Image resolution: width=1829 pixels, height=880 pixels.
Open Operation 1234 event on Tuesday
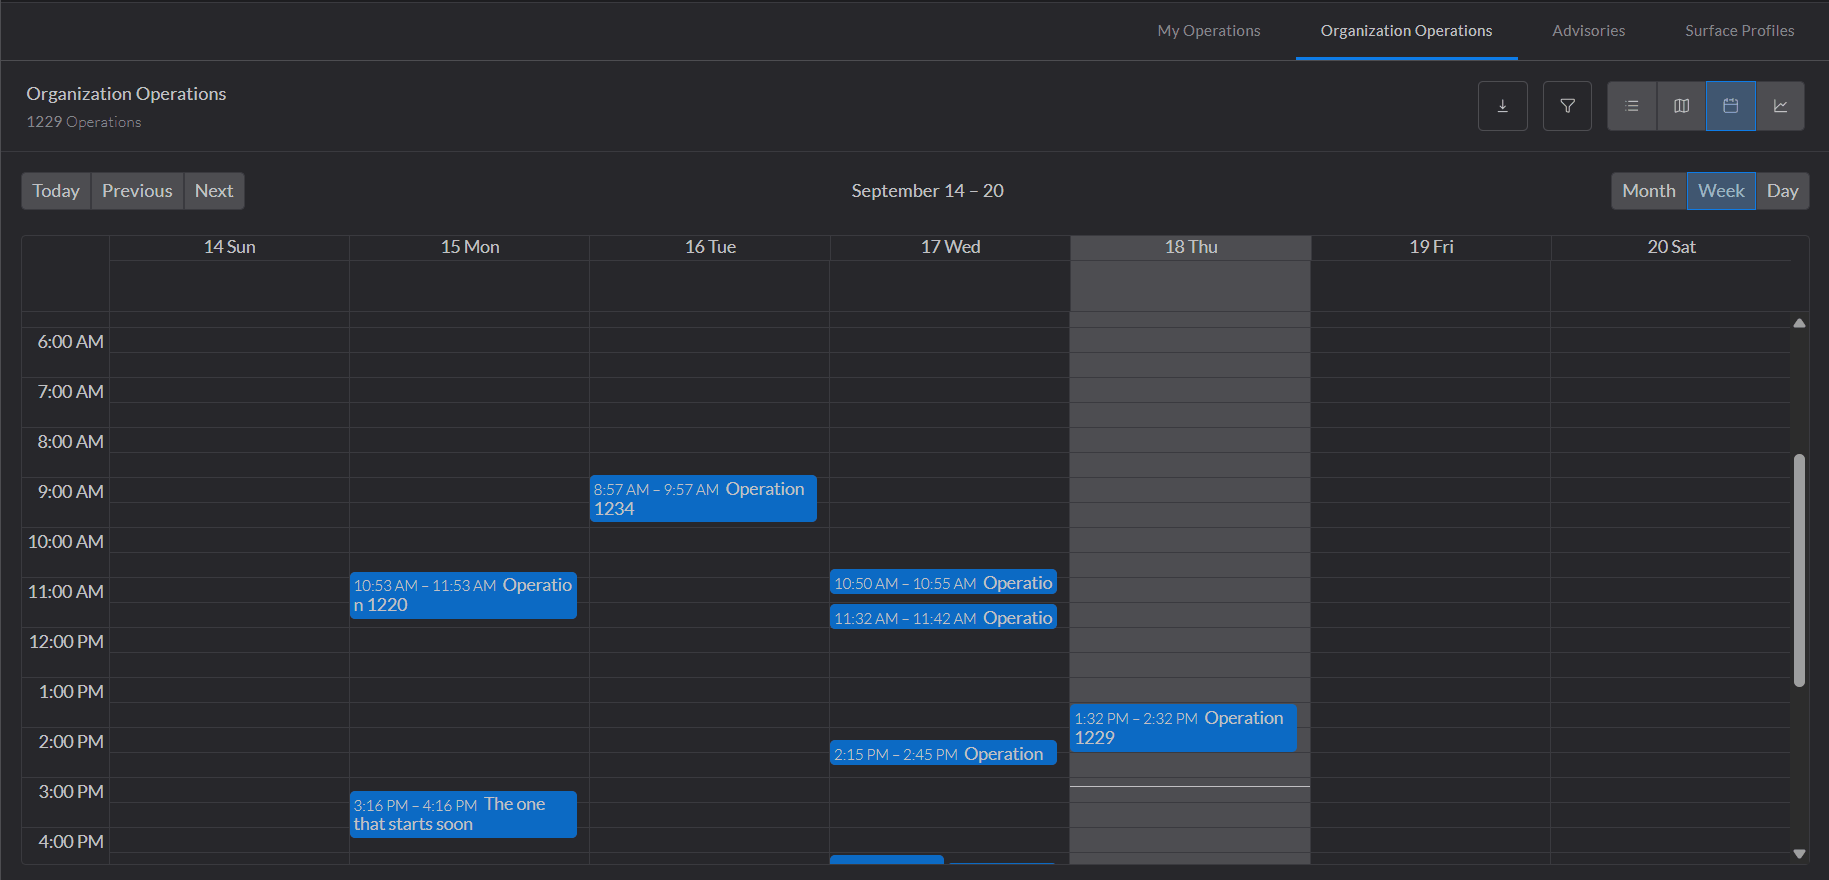703,499
